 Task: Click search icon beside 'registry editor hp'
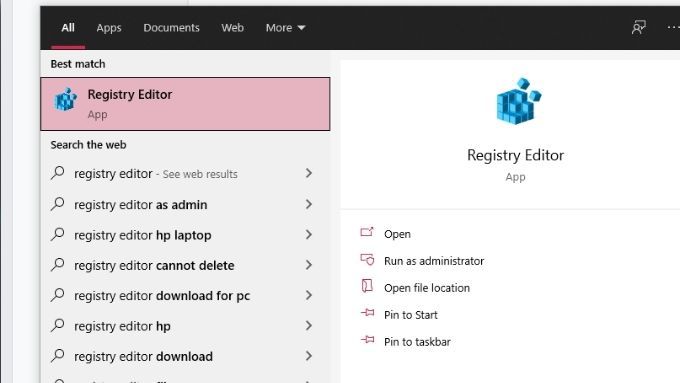[57, 325]
